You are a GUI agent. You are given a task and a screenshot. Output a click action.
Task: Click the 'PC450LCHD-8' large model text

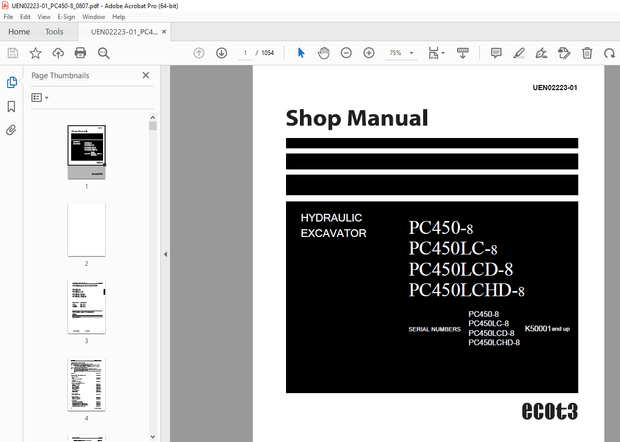click(467, 290)
